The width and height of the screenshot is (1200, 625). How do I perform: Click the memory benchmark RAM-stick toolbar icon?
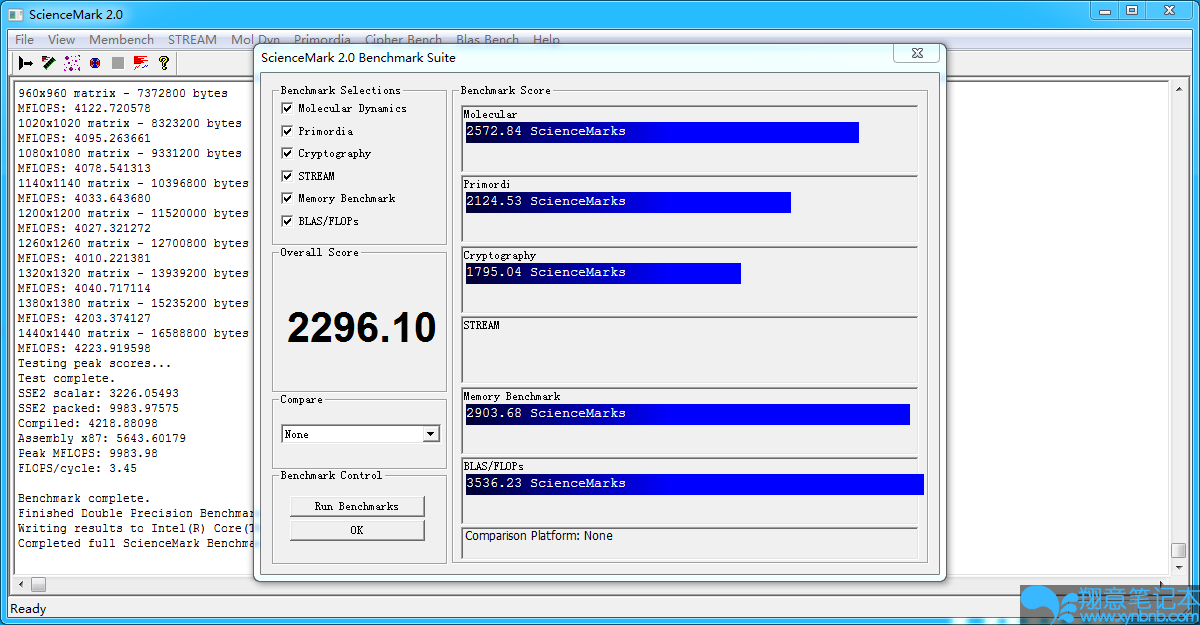(x=49, y=63)
